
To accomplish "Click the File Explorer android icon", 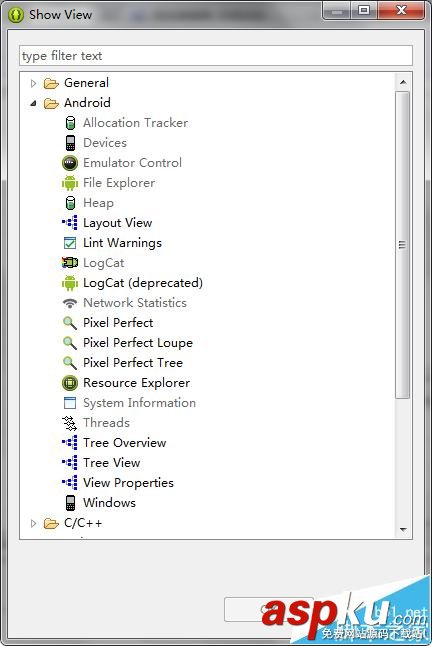I will [70, 183].
